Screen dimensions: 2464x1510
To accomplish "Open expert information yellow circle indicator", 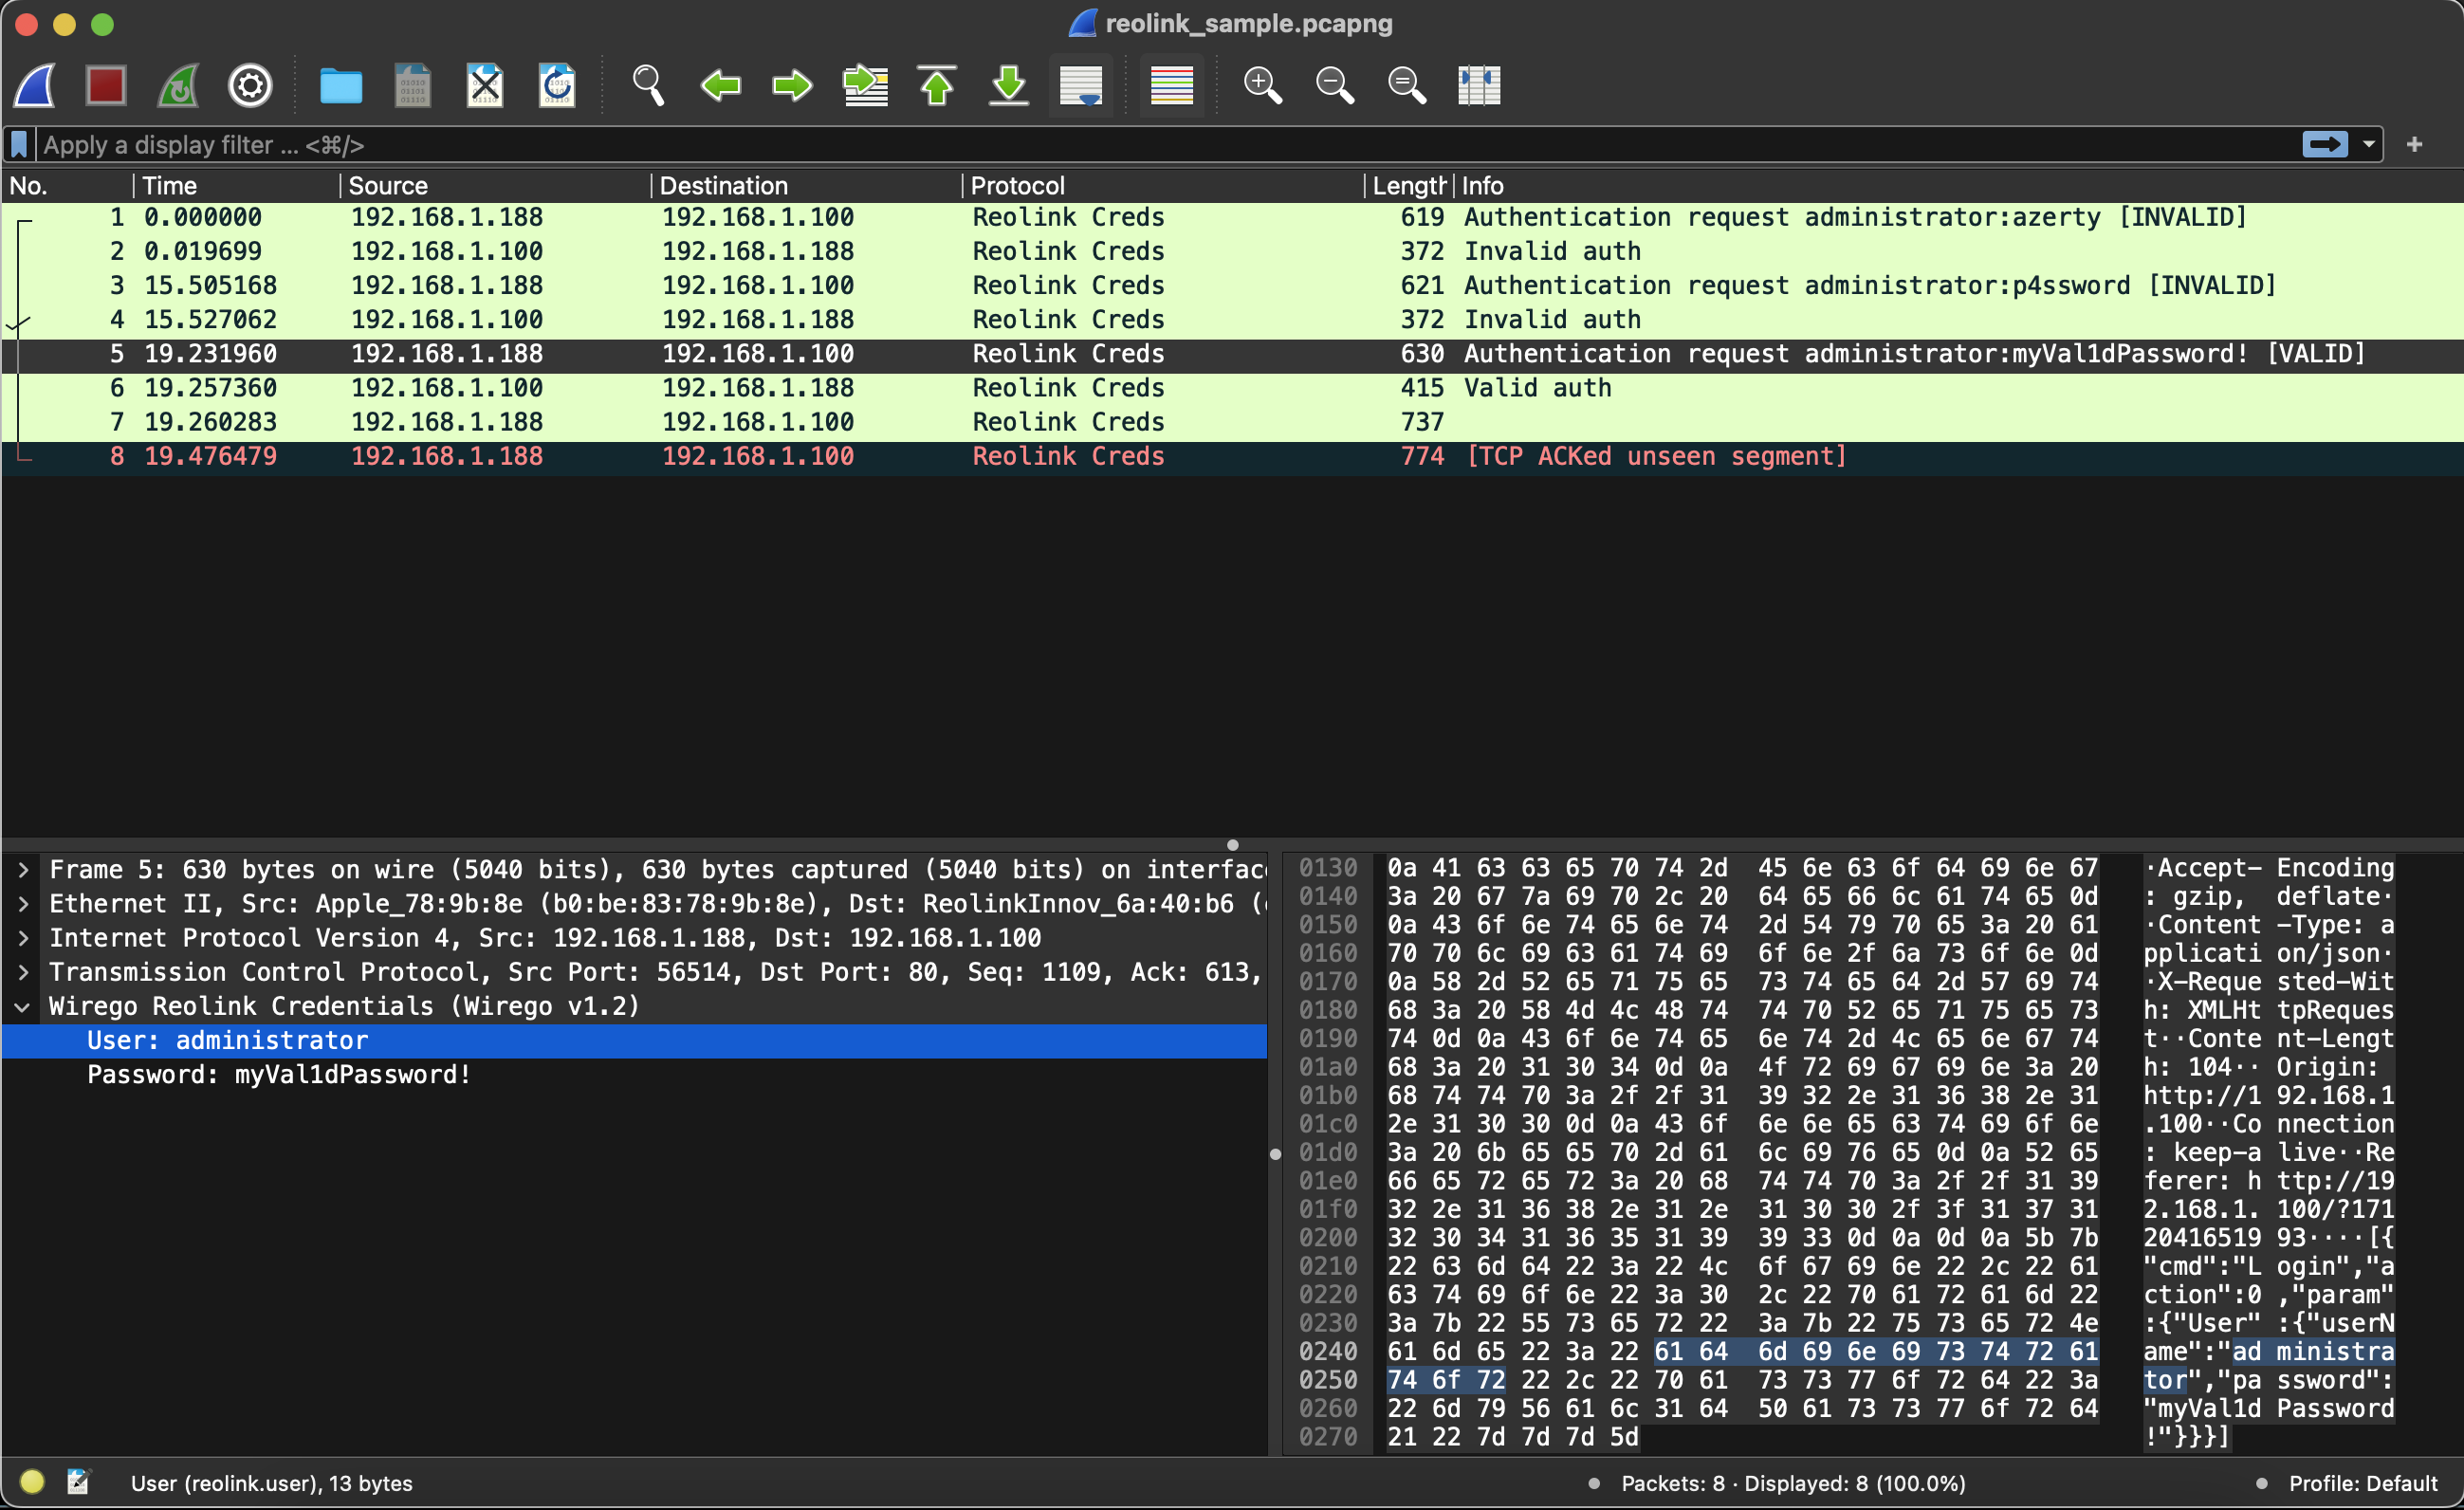I will (32, 1482).
